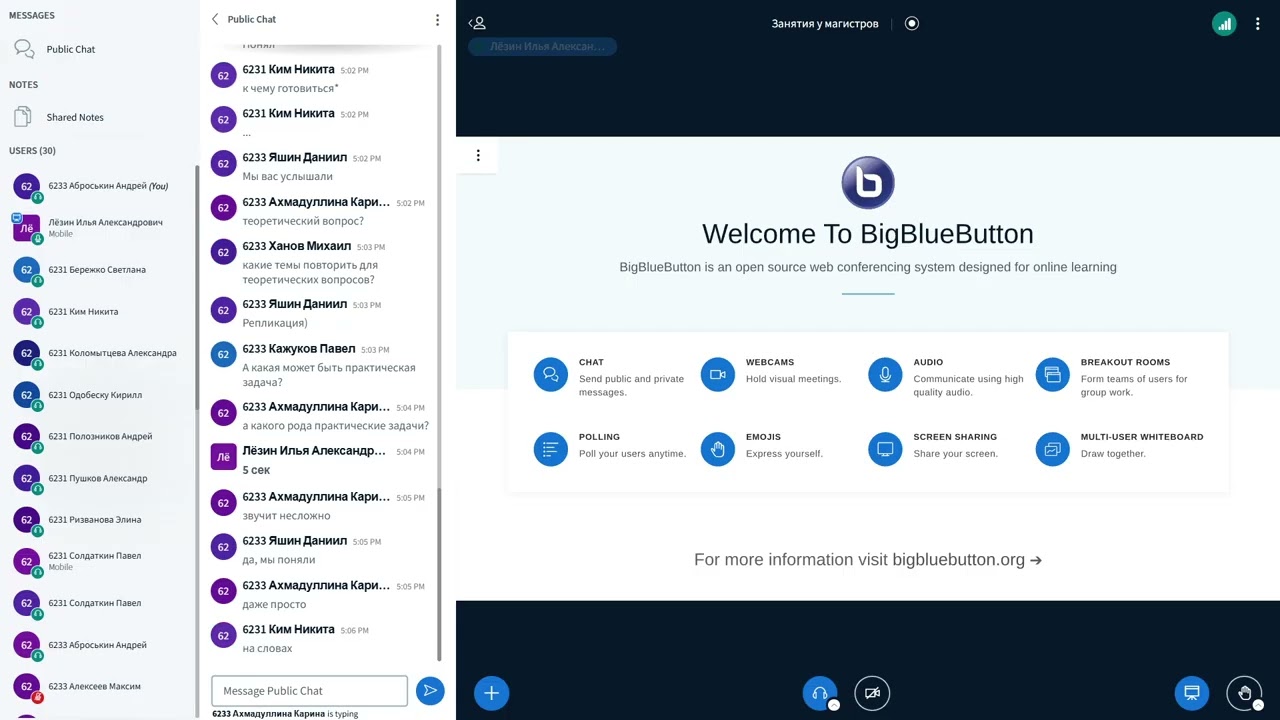
Task: Click the blue plus actions button
Action: point(491,693)
